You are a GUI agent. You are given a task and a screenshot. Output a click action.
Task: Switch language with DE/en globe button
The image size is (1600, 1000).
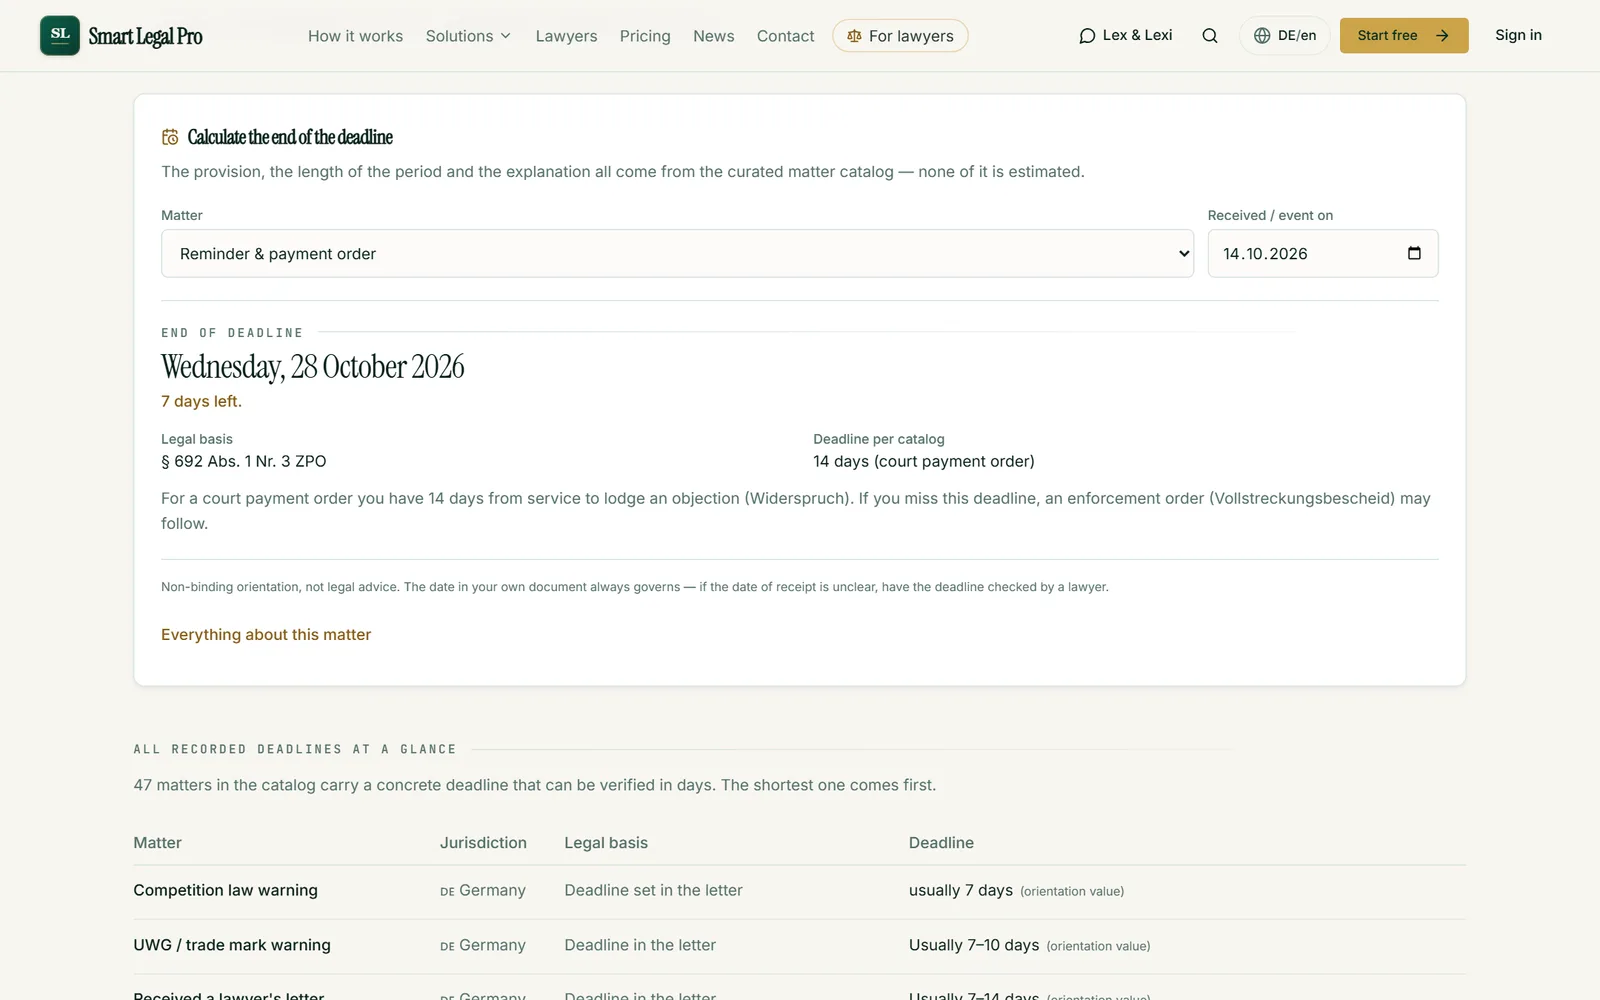click(x=1285, y=36)
